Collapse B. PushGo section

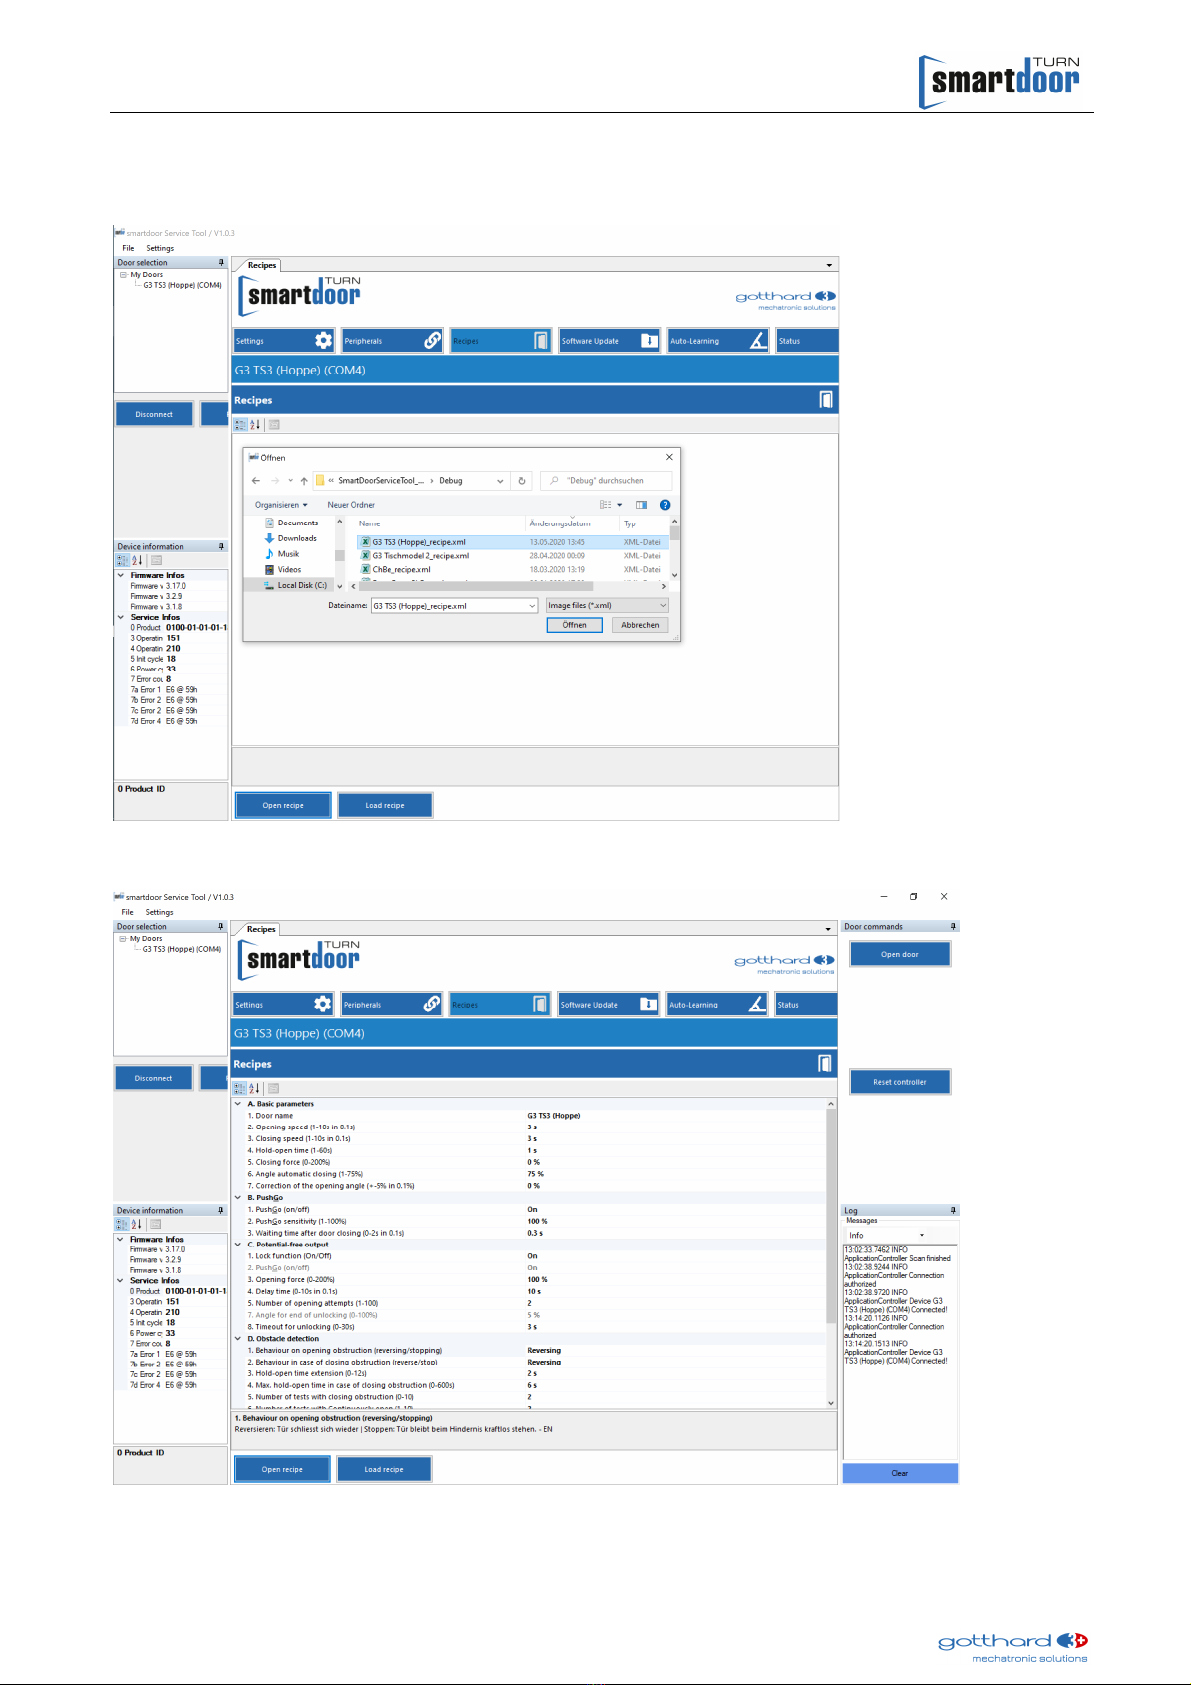tap(238, 1198)
